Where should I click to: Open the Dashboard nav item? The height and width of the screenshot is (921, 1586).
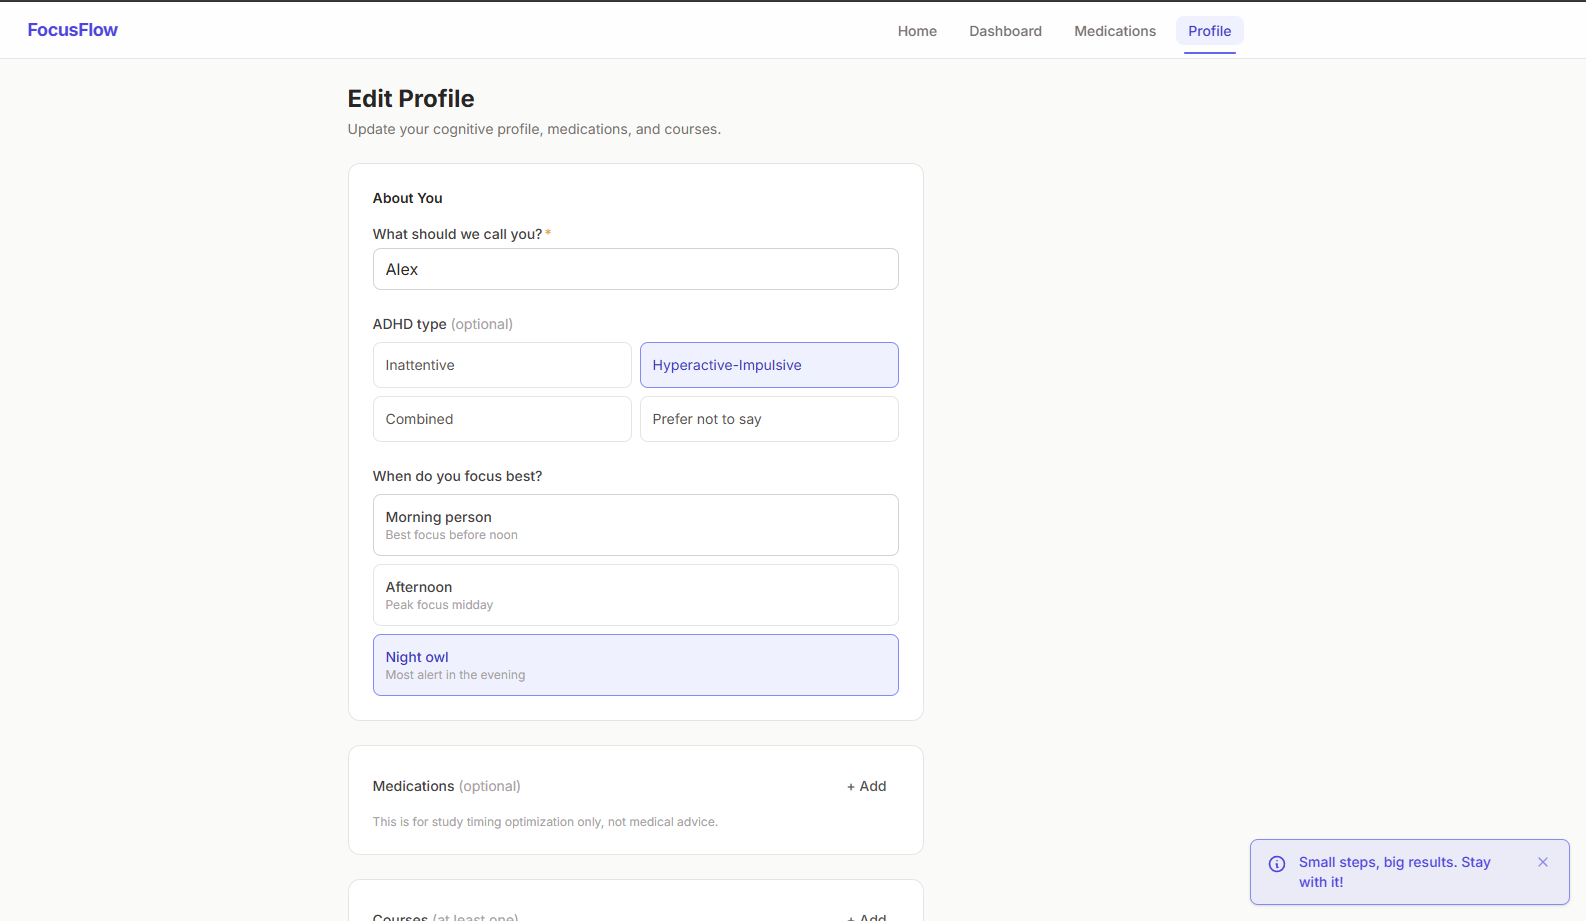pos(1005,31)
